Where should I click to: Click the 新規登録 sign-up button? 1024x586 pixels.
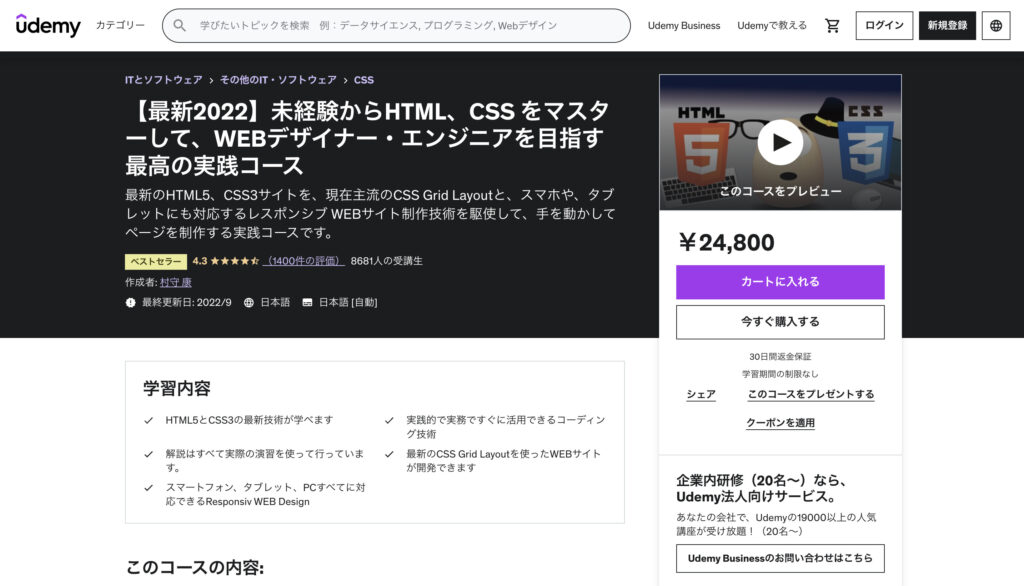947,25
